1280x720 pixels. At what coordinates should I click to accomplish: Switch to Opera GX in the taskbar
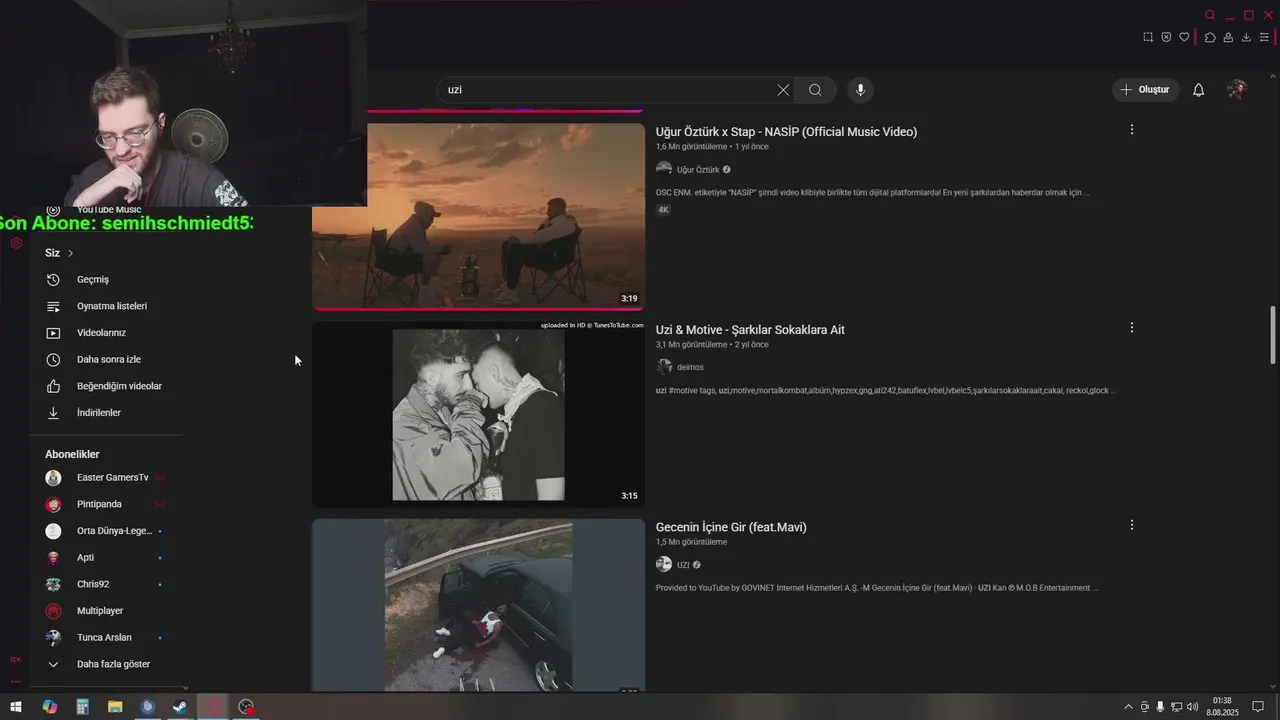(213, 707)
